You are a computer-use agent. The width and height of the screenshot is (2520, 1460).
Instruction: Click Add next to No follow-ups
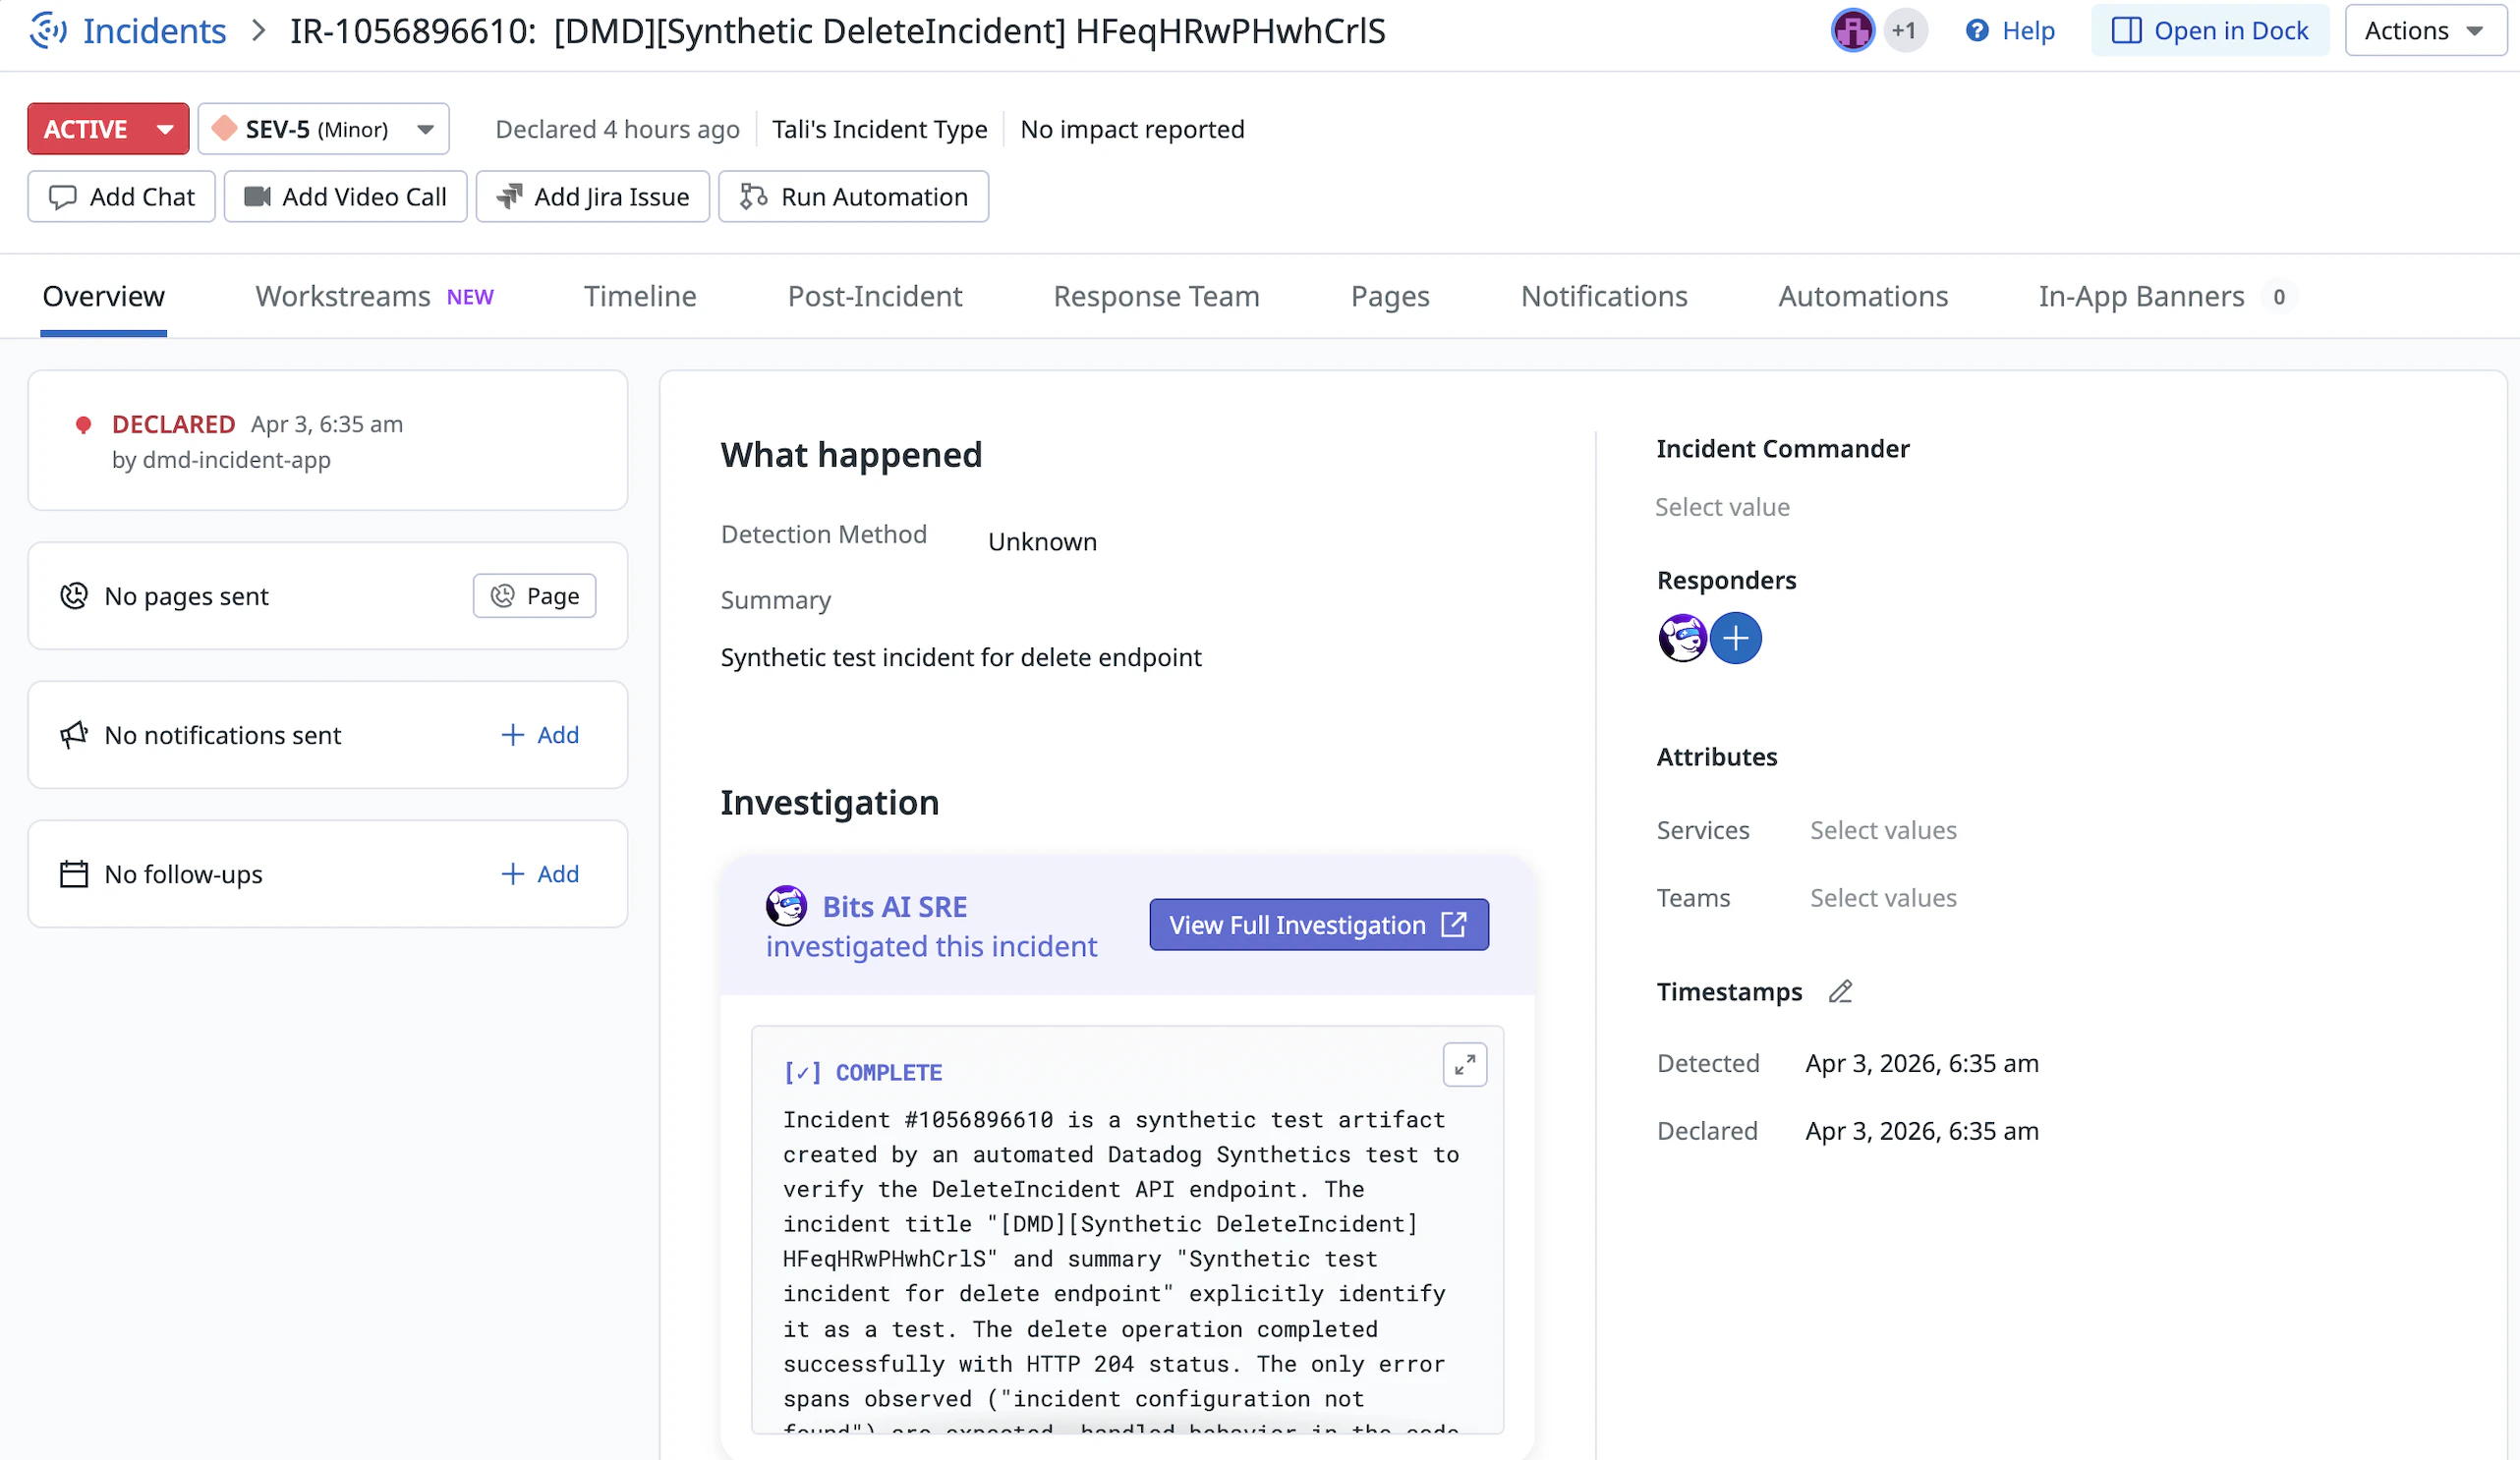[x=540, y=874]
